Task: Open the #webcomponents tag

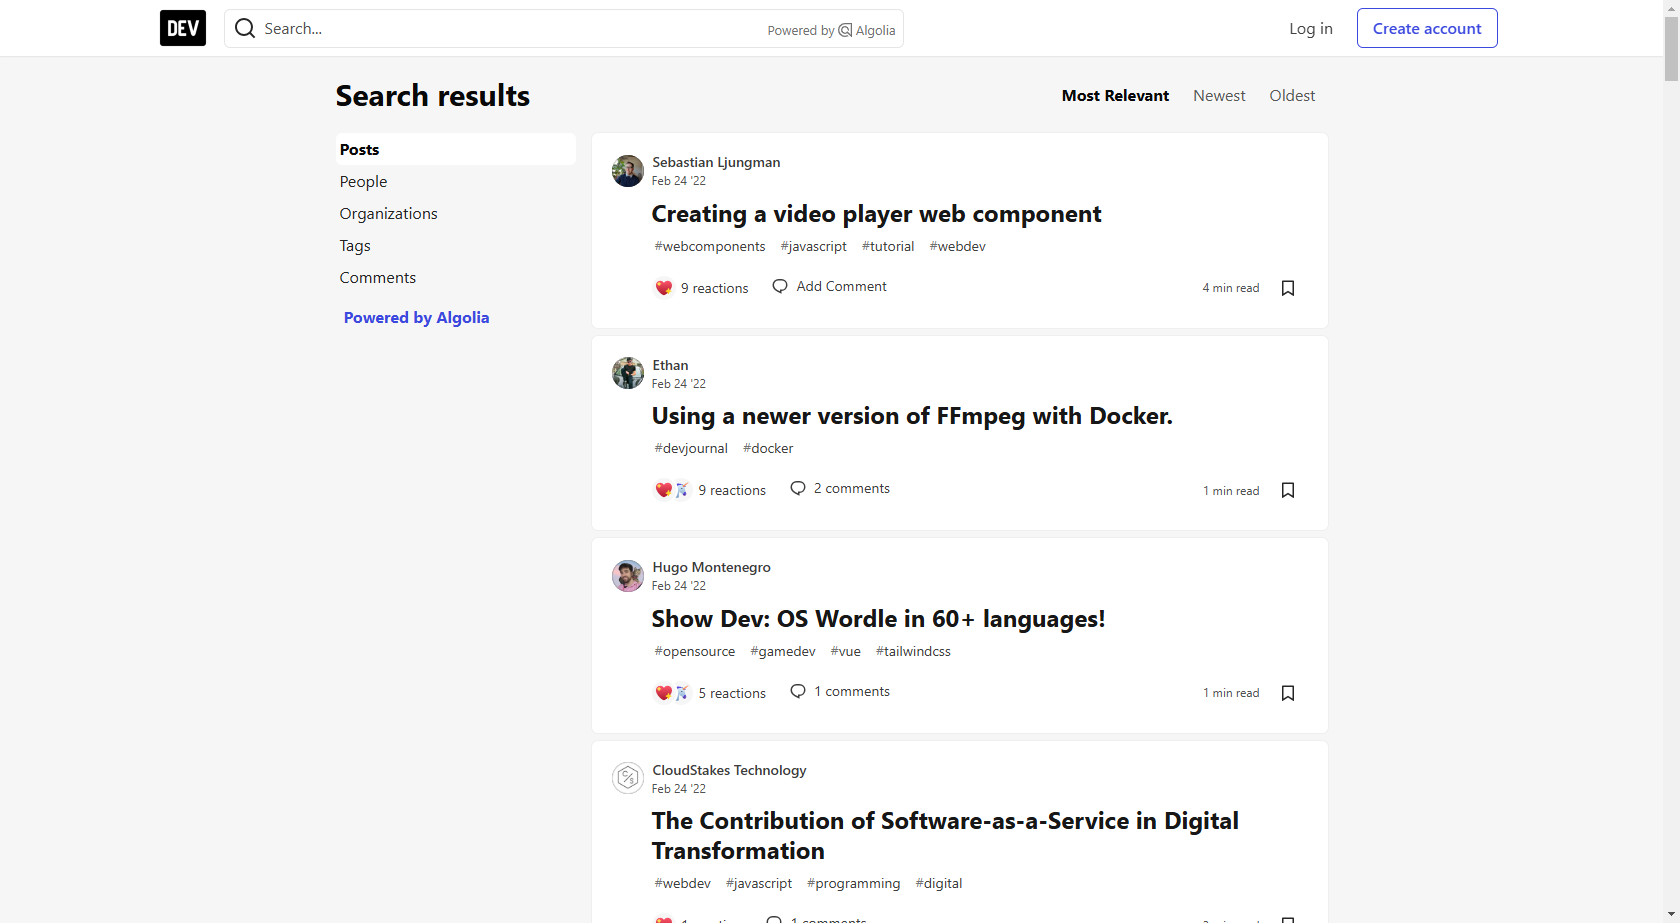Action: click(x=710, y=246)
